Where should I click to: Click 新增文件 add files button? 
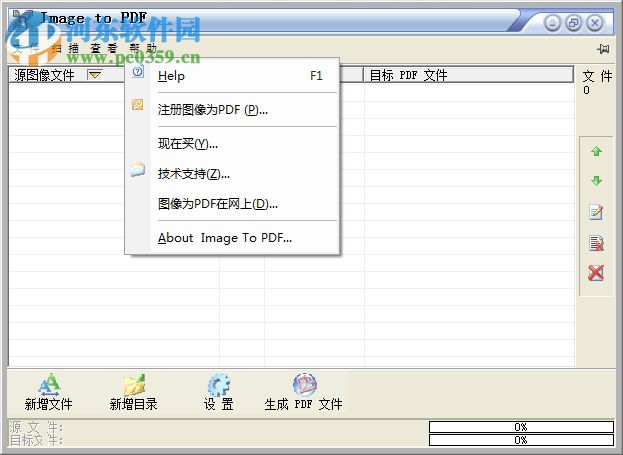coord(48,392)
